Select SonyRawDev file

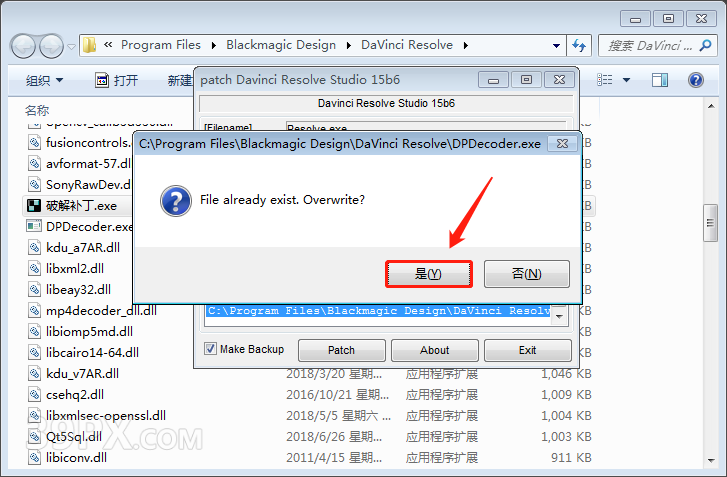pyautogui.click(x=88, y=184)
